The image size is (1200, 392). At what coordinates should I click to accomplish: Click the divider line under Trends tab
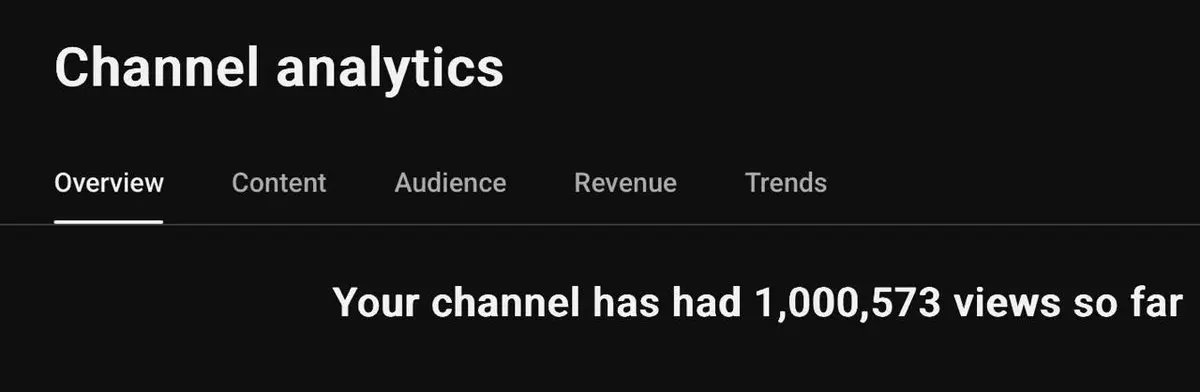786,225
